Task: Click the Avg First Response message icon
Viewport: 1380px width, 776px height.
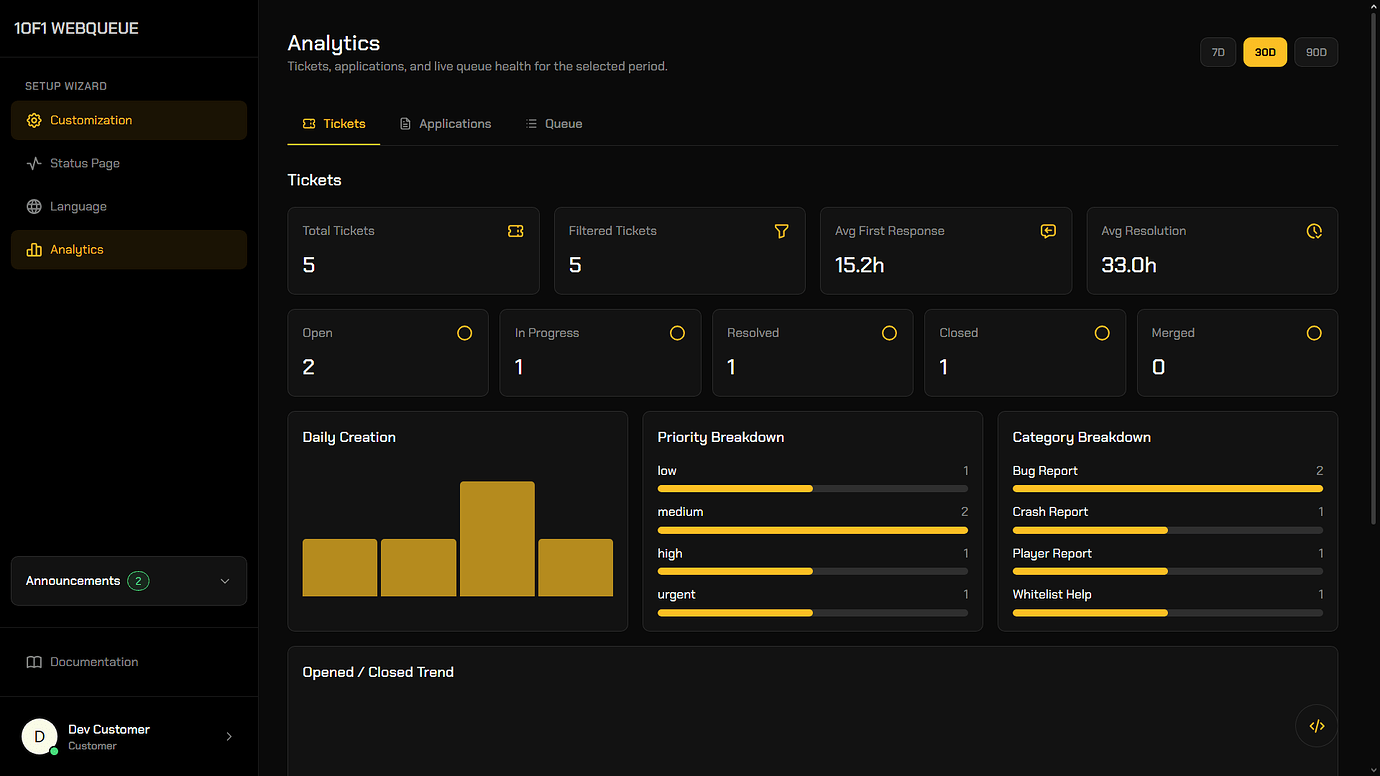Action: pos(1048,231)
